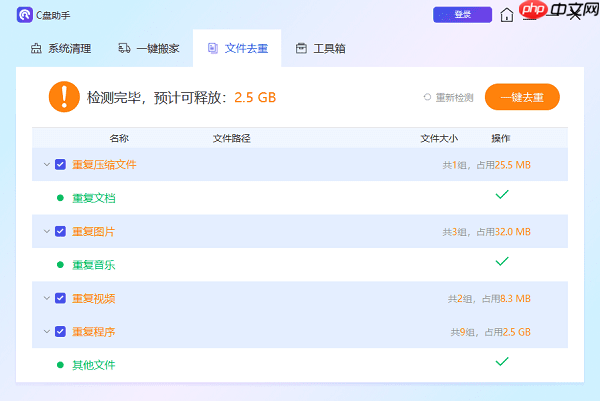
Task: Open the 一键搬家 tab
Action: coord(150,48)
